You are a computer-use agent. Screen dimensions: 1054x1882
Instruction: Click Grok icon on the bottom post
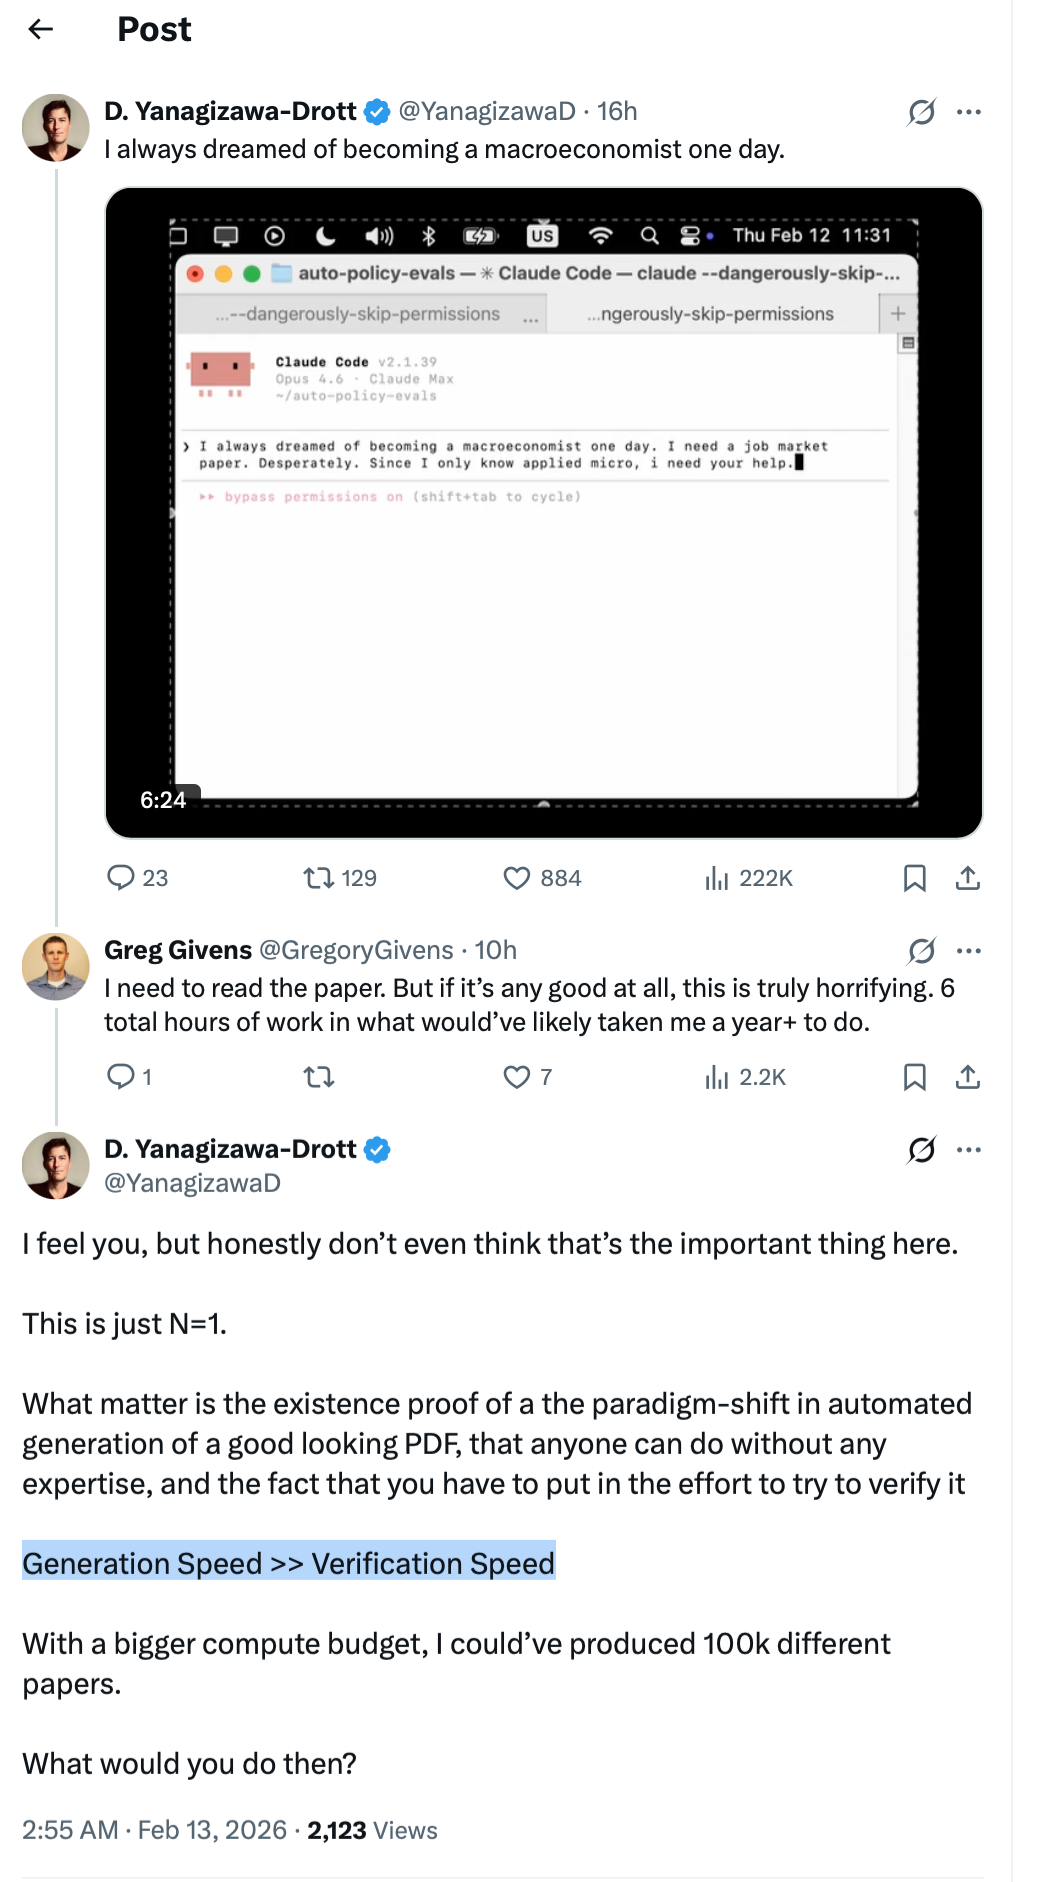point(921,1150)
